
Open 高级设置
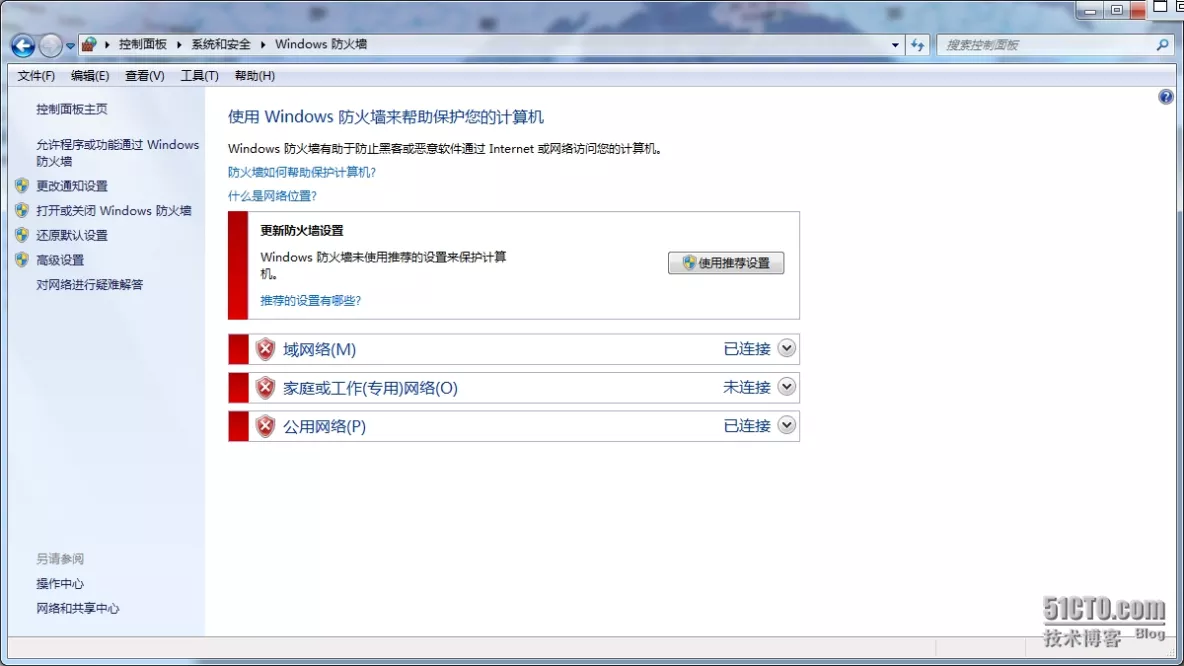click(x=60, y=261)
